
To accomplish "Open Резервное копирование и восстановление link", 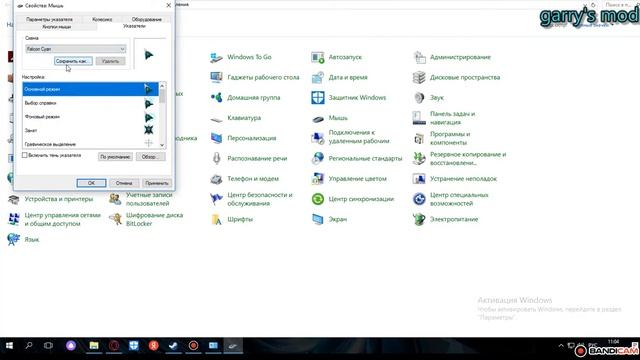I will [468, 158].
